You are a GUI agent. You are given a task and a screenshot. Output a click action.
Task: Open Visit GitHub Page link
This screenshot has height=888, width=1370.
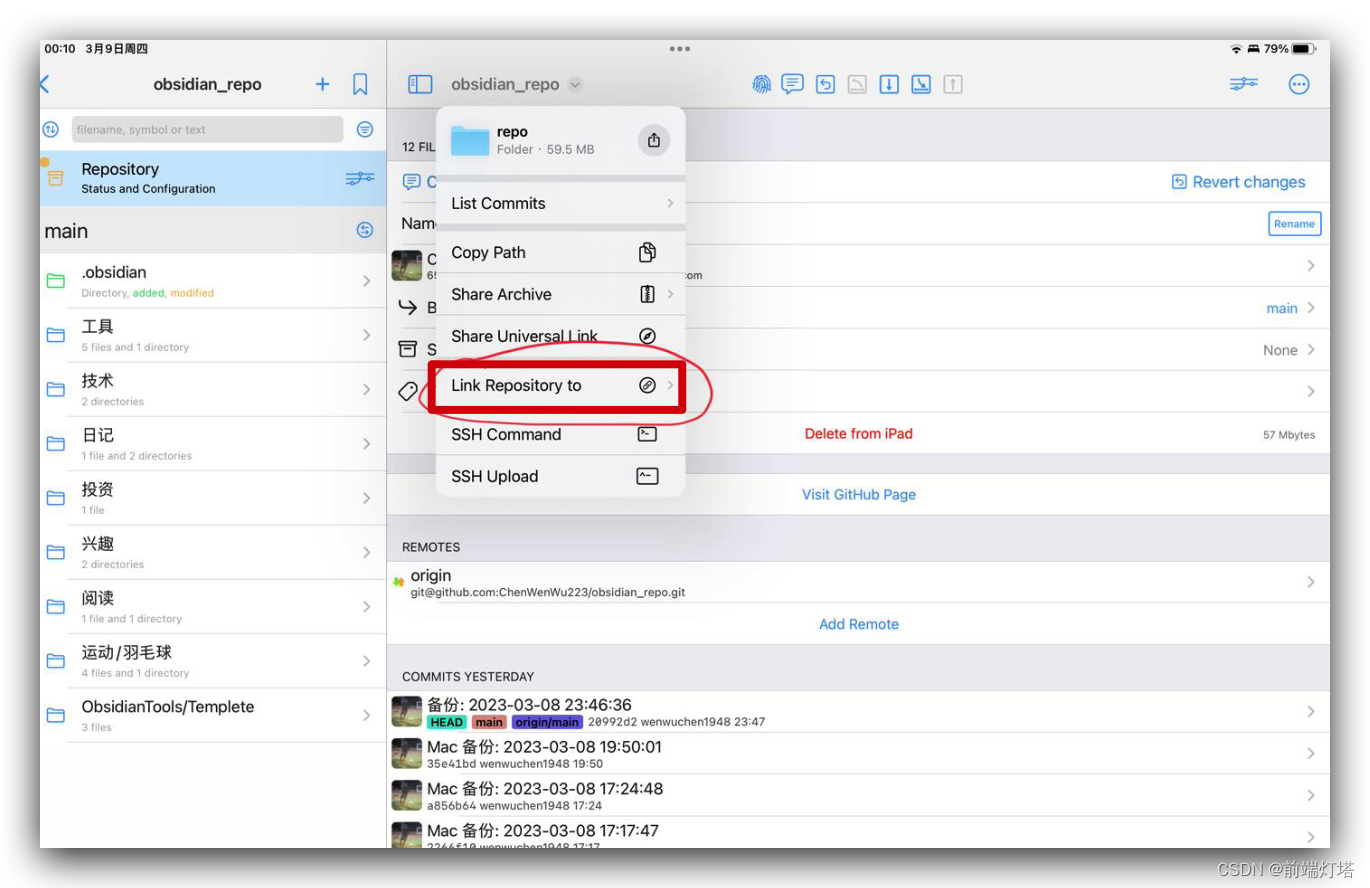[859, 494]
